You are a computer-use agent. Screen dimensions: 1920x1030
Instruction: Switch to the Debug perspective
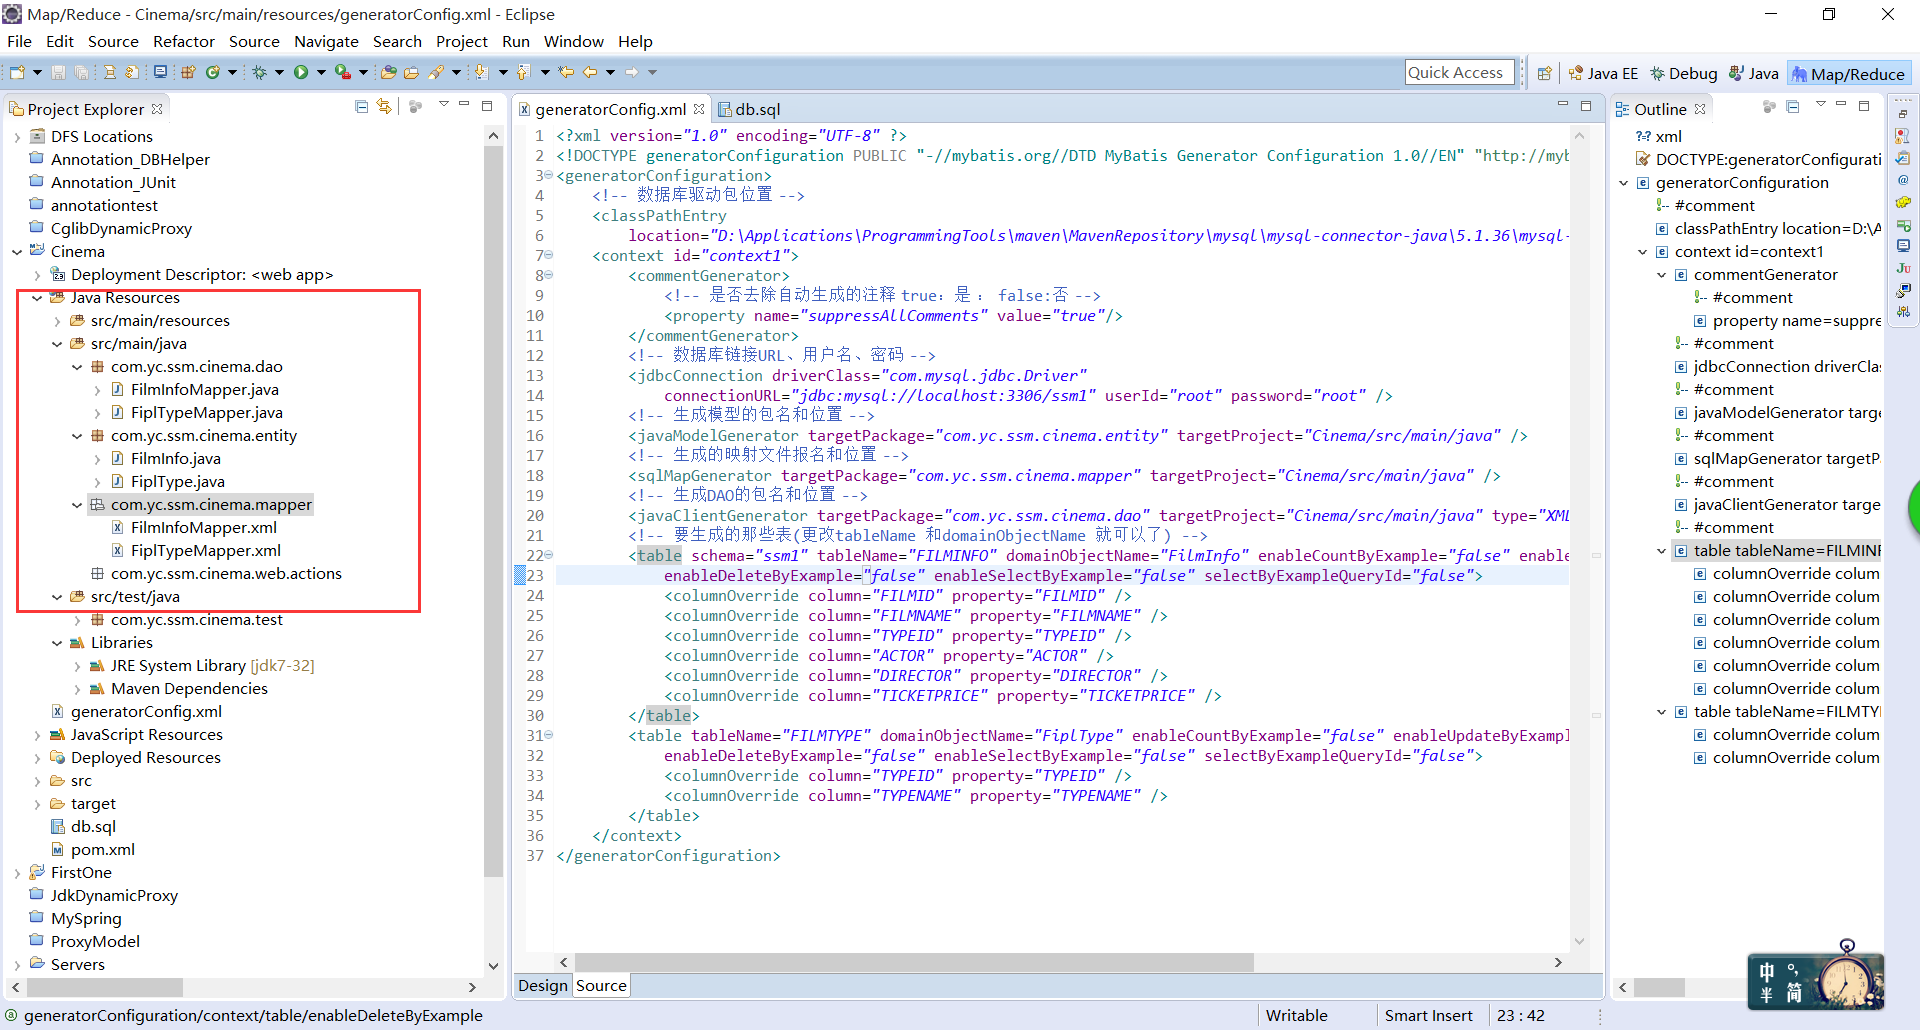pyautogui.click(x=1684, y=73)
